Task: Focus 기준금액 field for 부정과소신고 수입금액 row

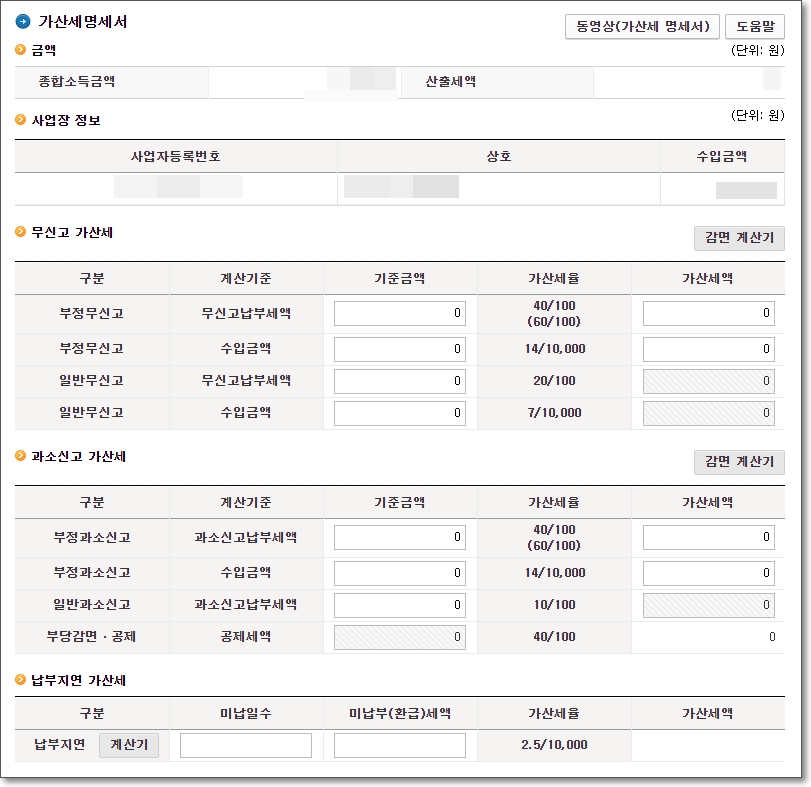Action: 400,573
